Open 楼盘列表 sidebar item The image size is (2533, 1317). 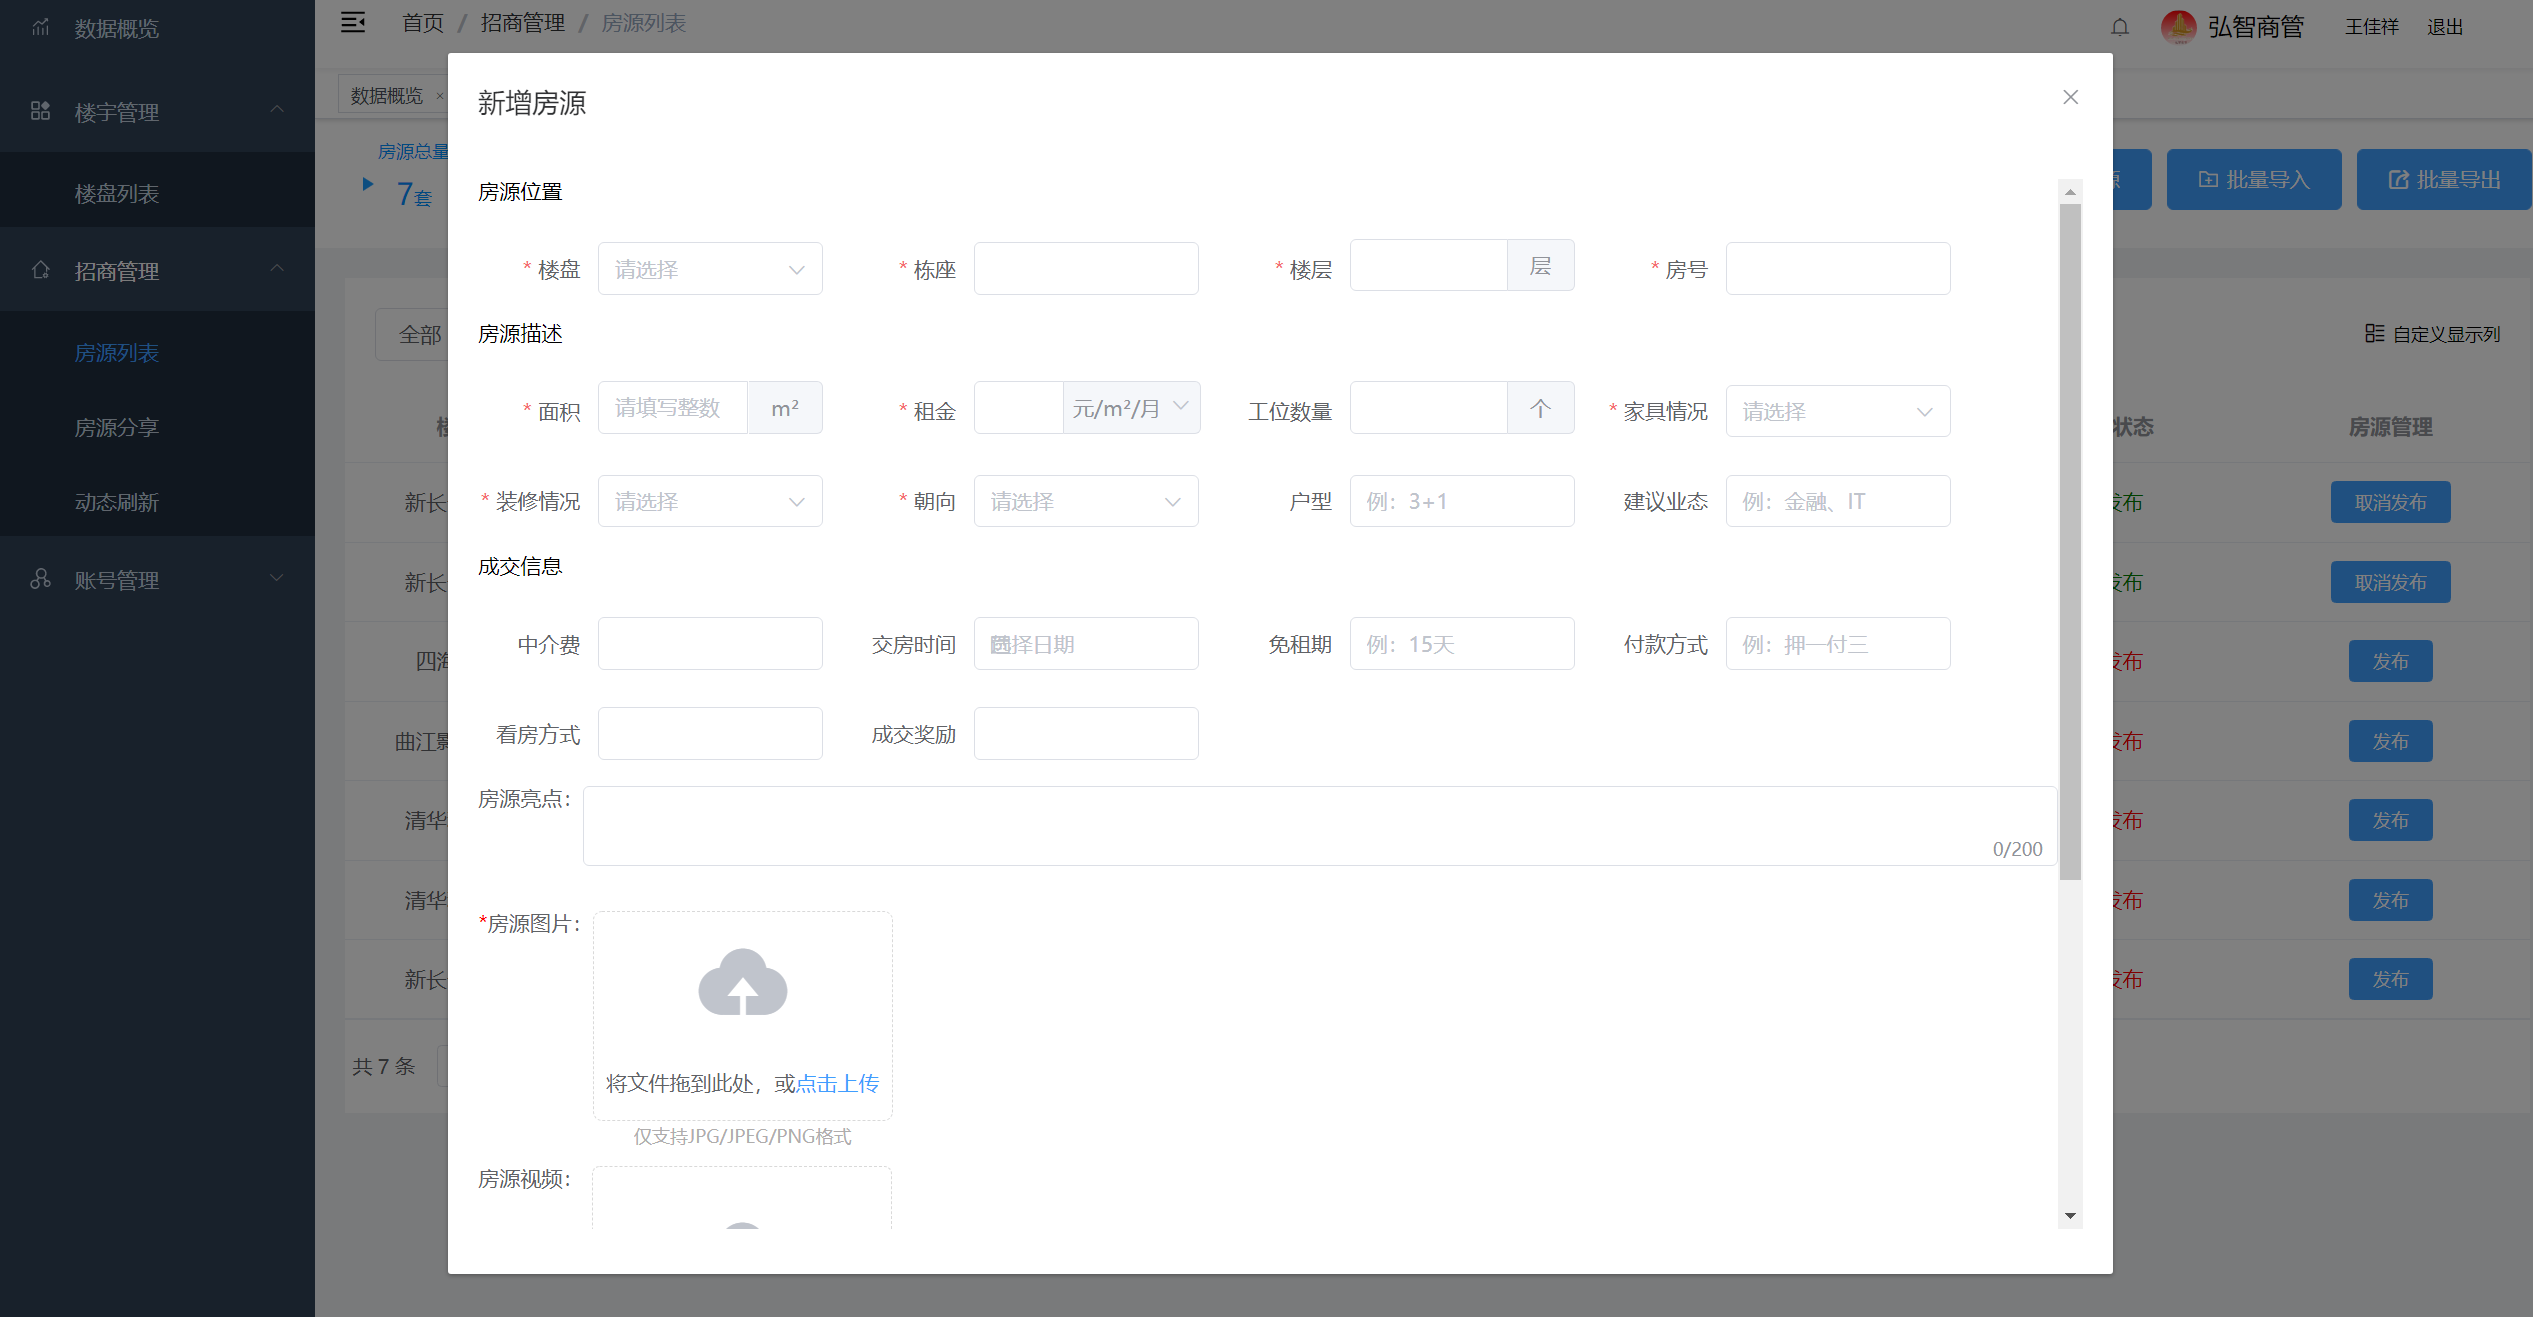tap(157, 194)
